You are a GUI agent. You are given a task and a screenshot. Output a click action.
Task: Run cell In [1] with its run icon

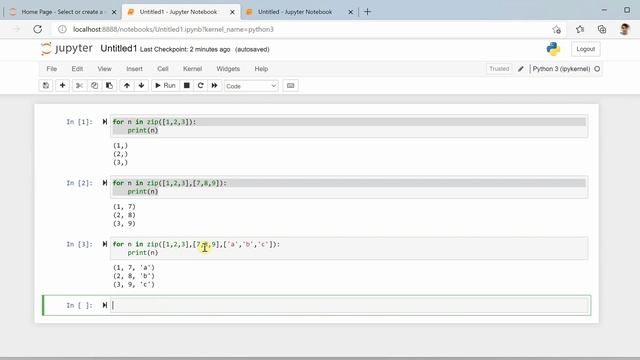coord(105,122)
